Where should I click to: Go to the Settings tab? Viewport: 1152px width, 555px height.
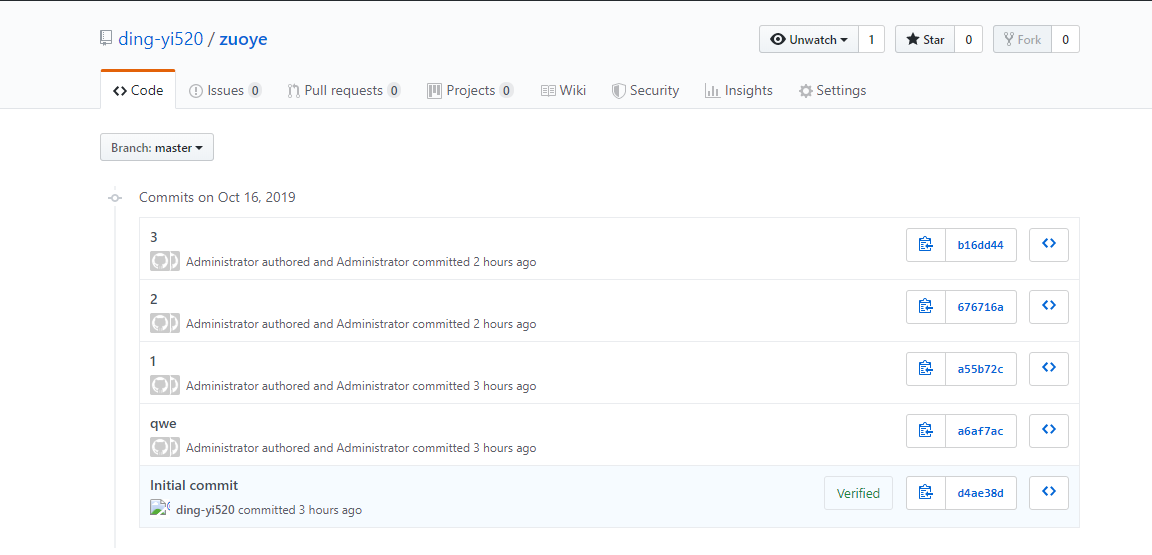[832, 91]
